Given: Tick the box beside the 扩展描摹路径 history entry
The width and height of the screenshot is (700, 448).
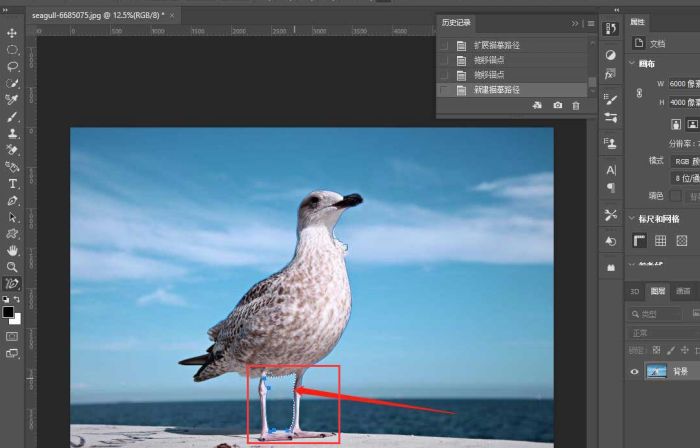Looking at the screenshot, I should click(444, 46).
